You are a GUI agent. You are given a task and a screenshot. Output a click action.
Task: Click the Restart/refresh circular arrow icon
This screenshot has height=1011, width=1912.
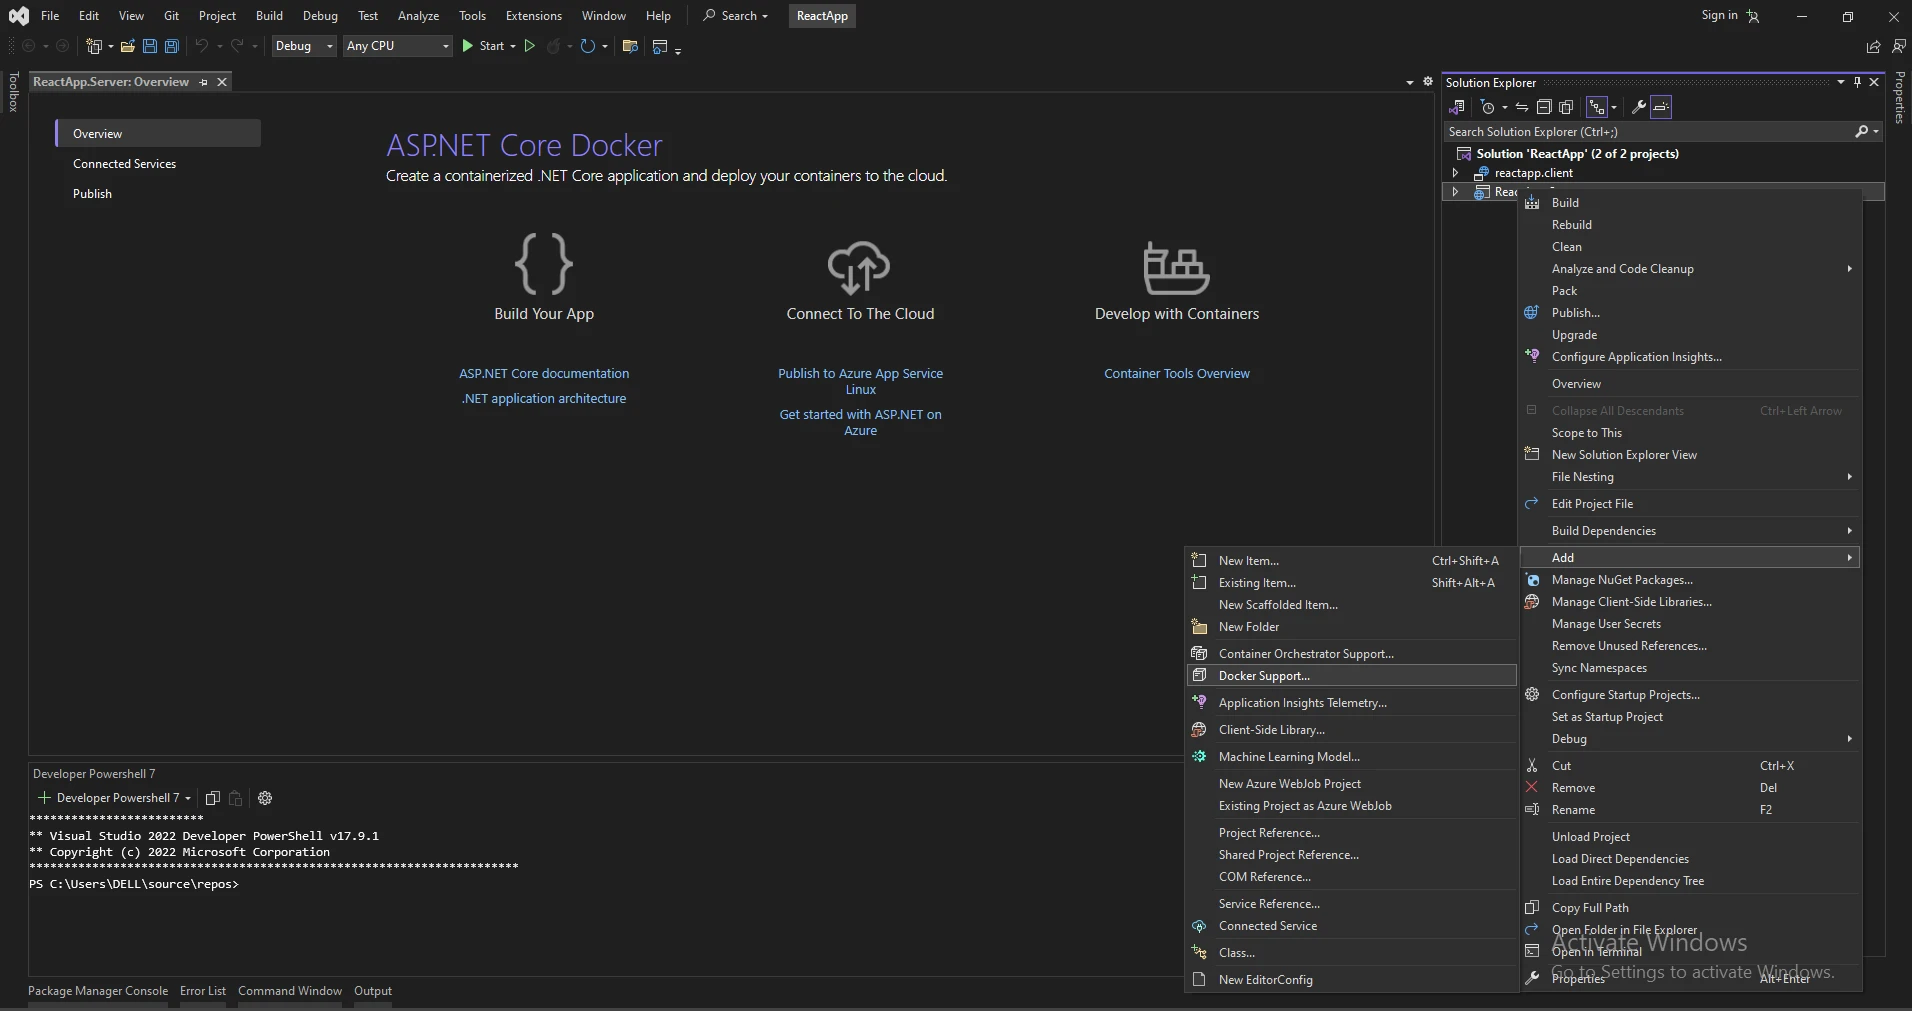click(x=588, y=46)
